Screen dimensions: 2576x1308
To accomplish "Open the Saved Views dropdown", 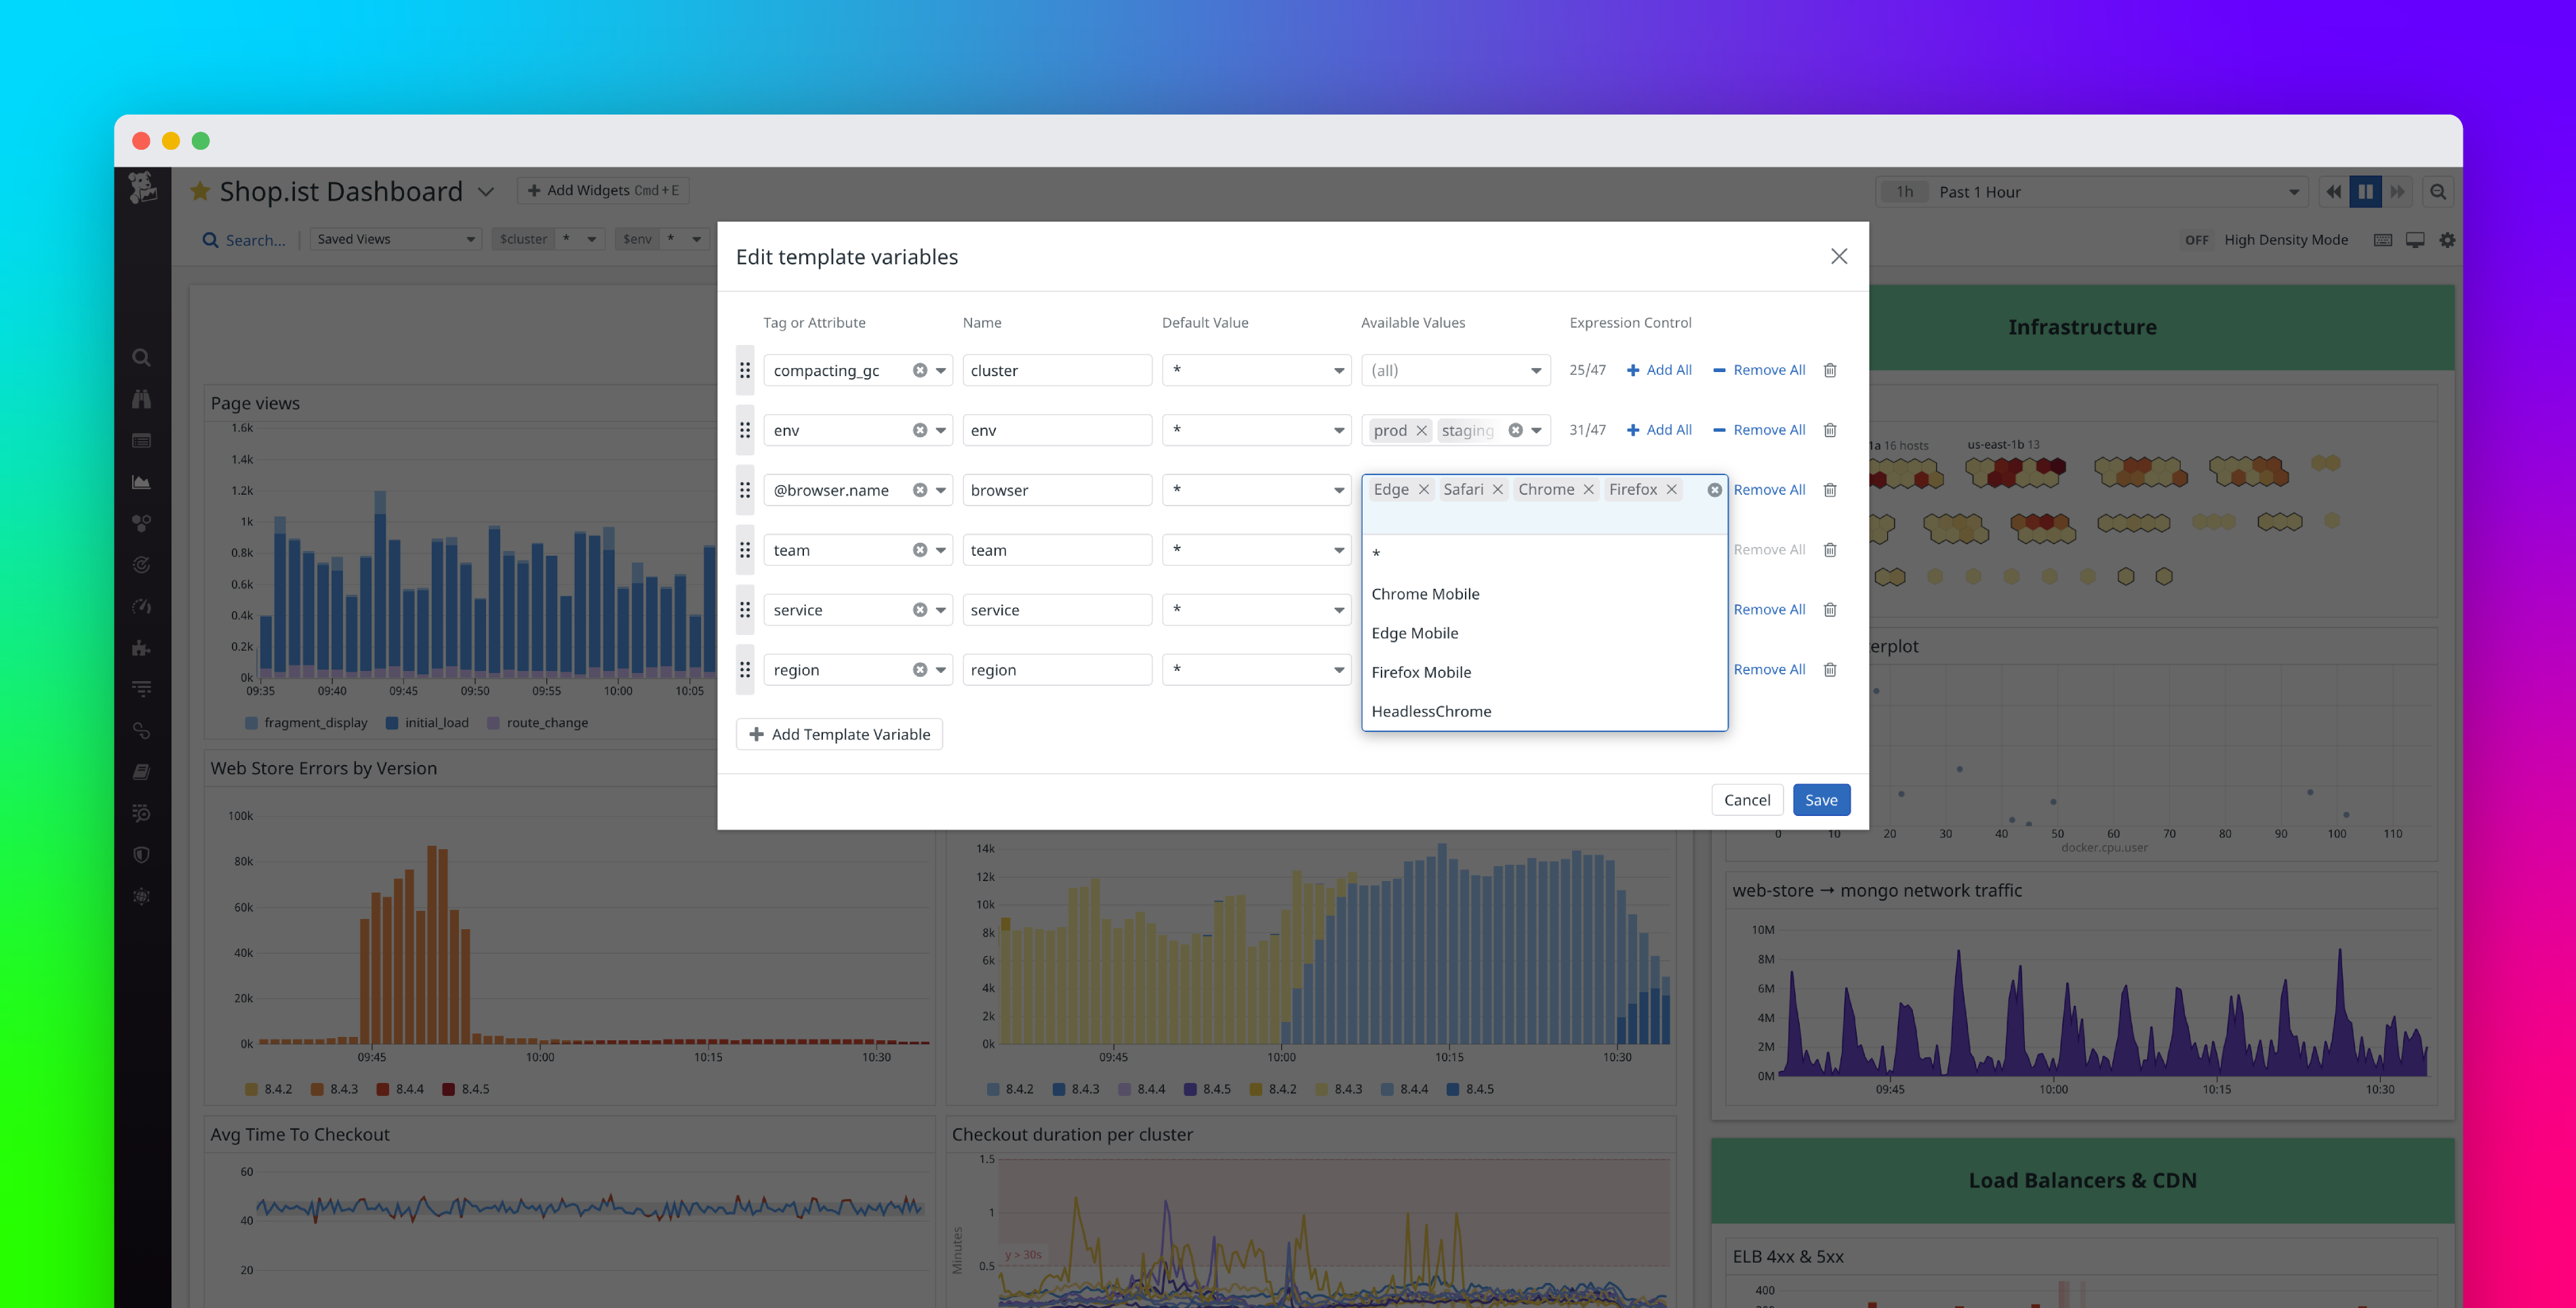I will tap(395, 239).
